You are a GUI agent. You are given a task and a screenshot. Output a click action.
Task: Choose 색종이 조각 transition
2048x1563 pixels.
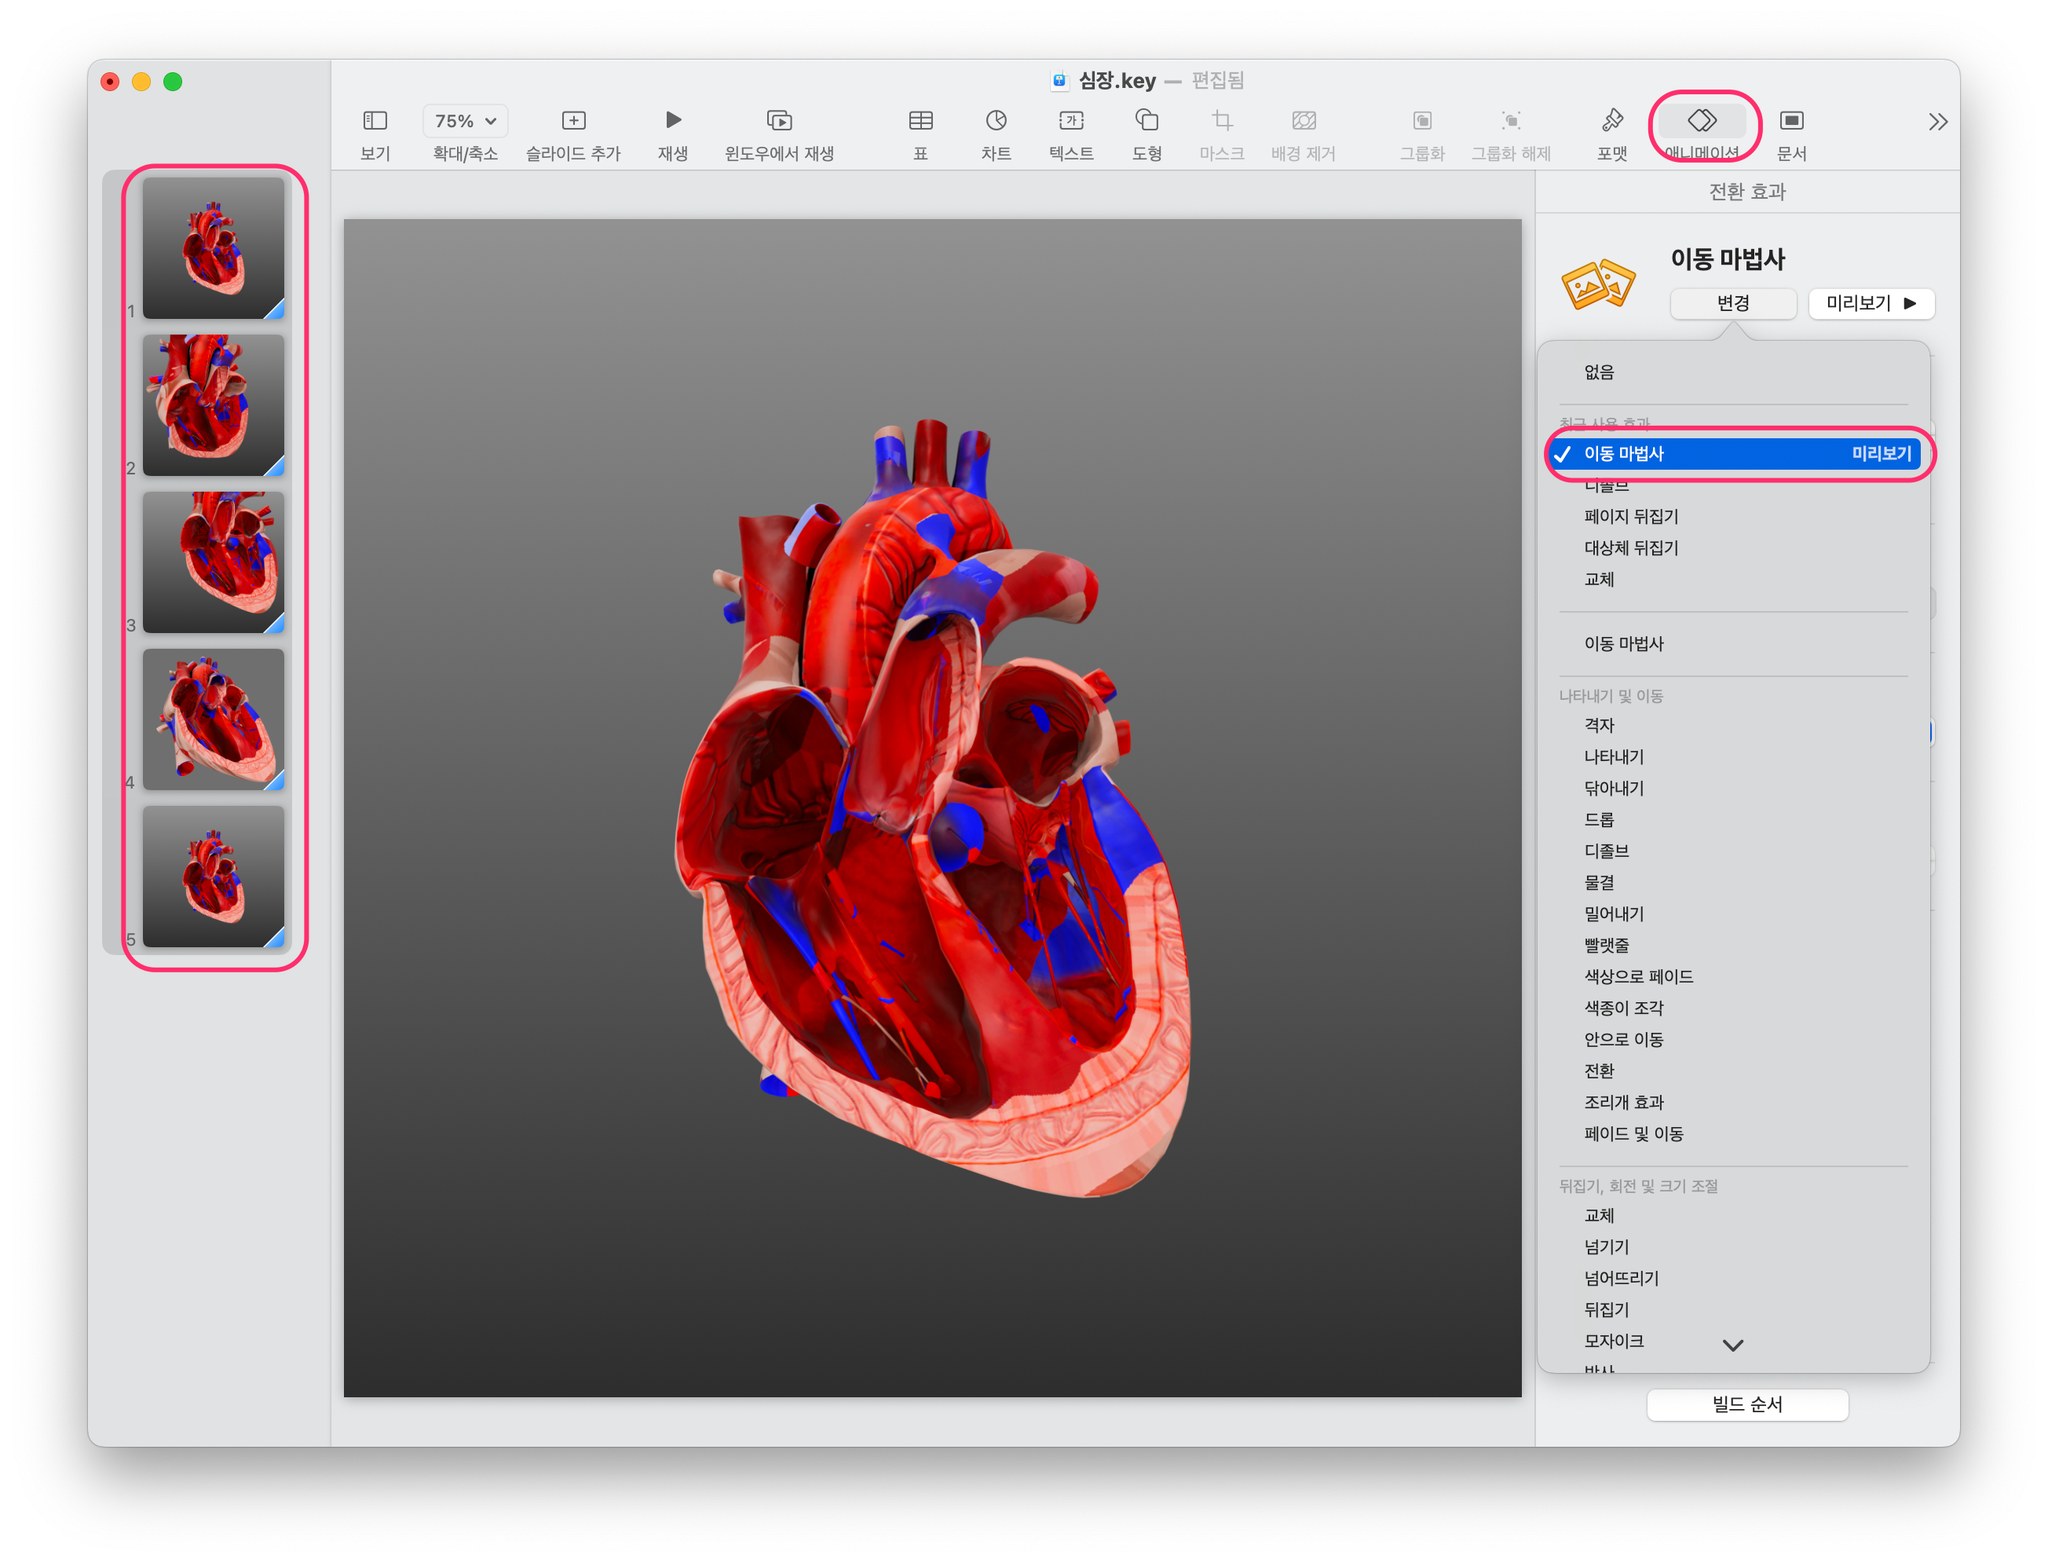pyautogui.click(x=1623, y=1008)
